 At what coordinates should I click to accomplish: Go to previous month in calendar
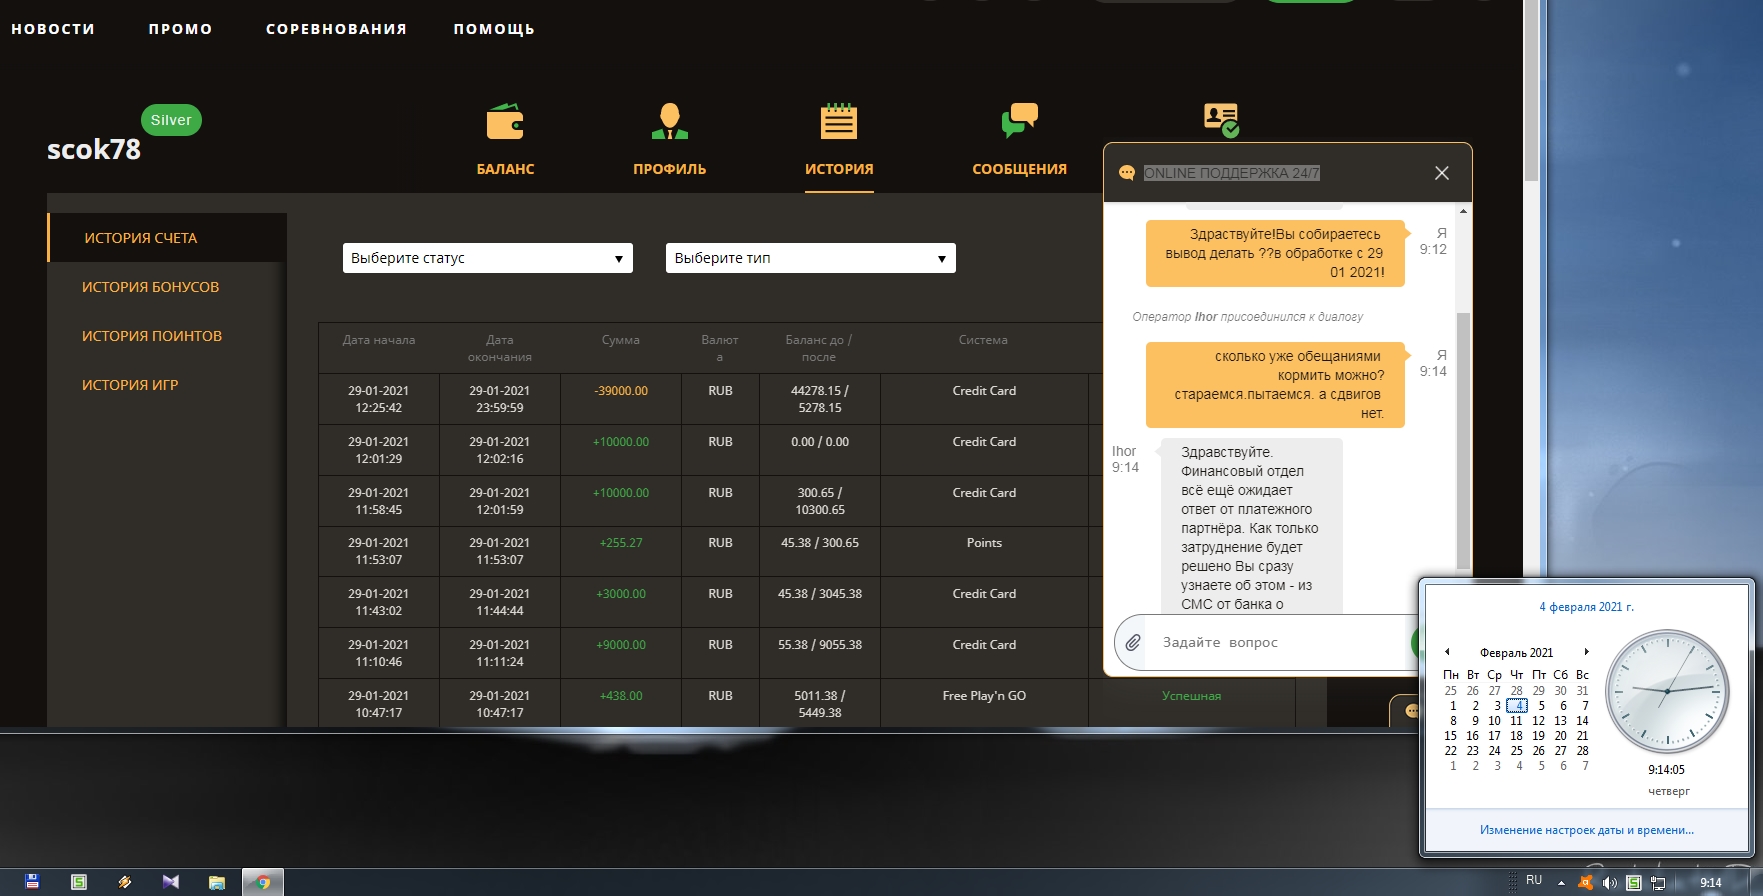(x=1447, y=652)
